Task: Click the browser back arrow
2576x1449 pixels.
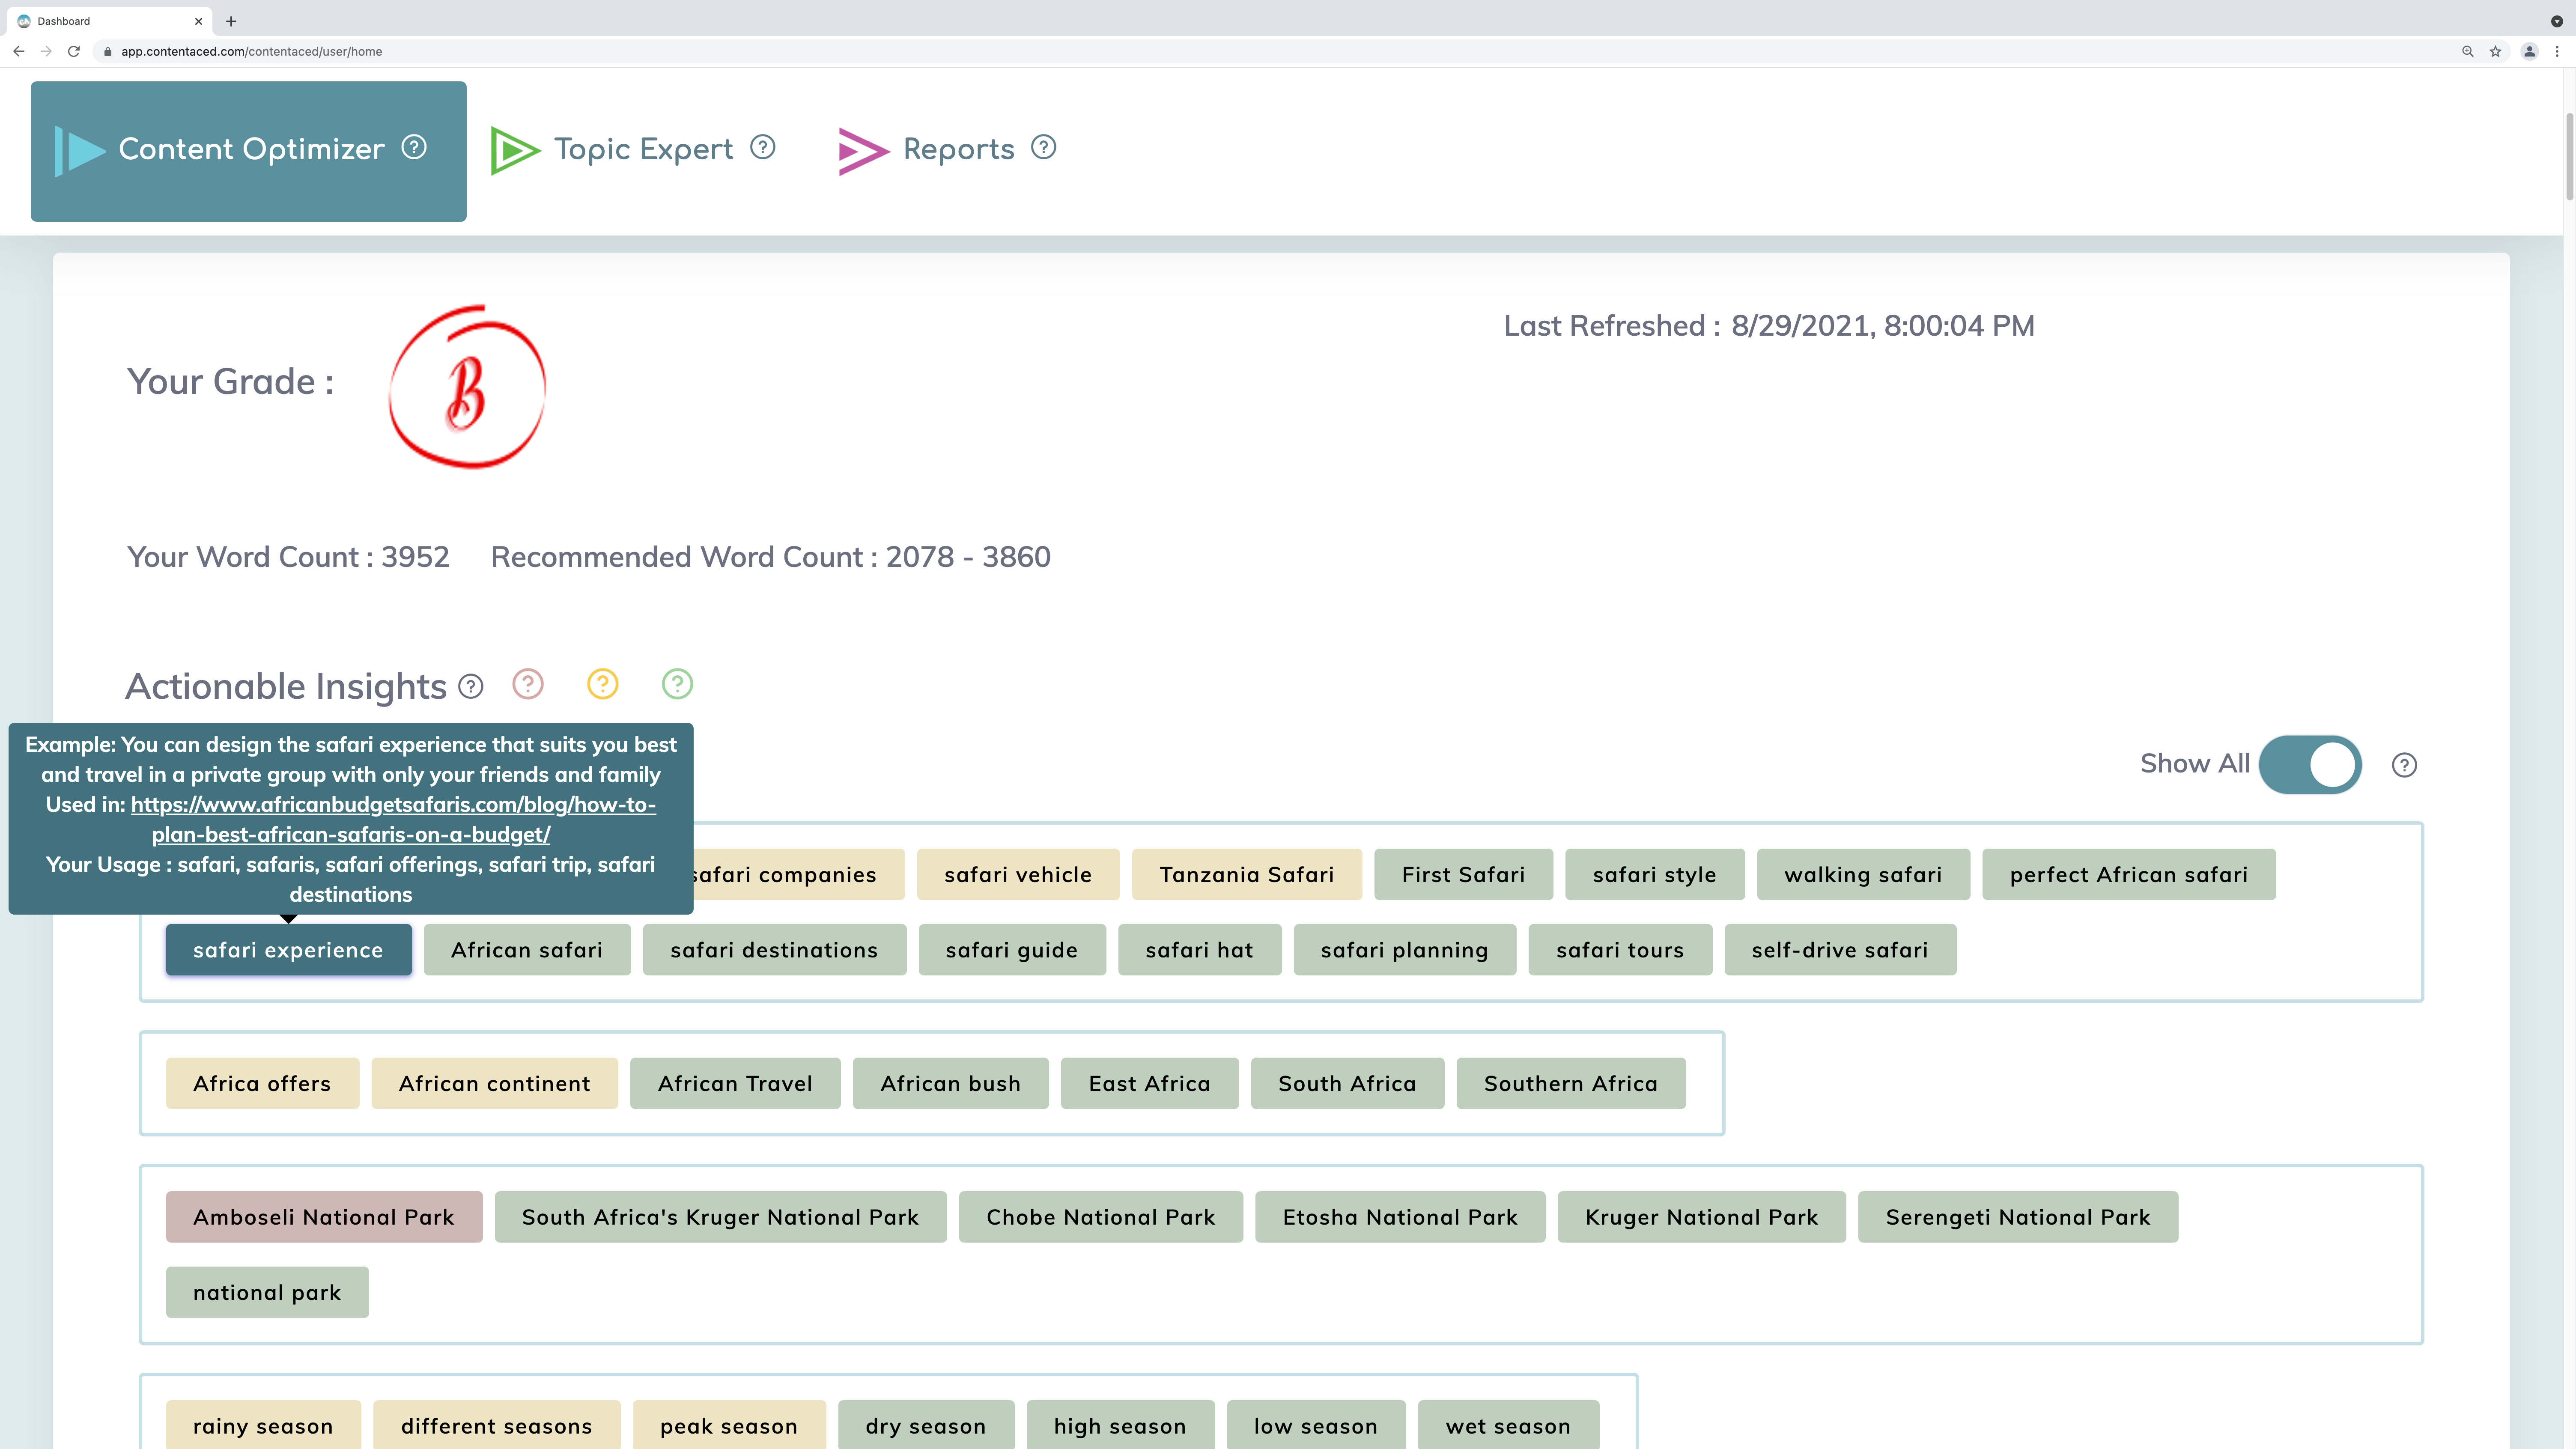Action: click(19, 51)
